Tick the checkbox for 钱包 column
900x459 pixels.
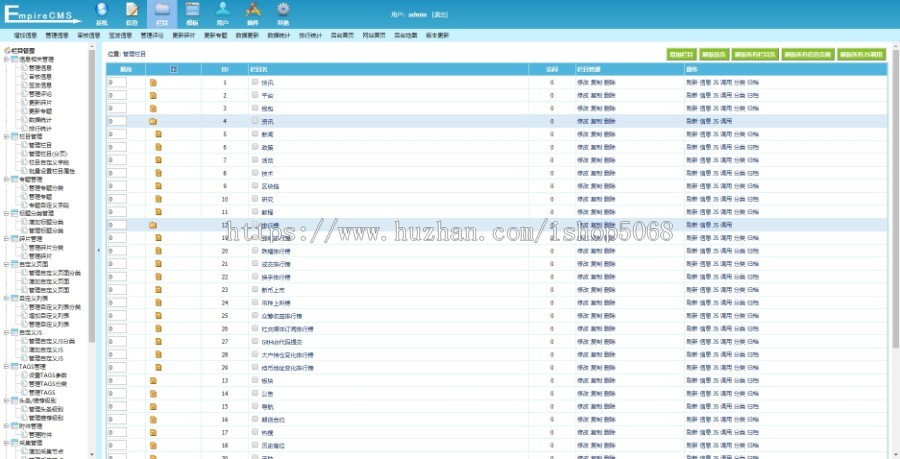255,108
